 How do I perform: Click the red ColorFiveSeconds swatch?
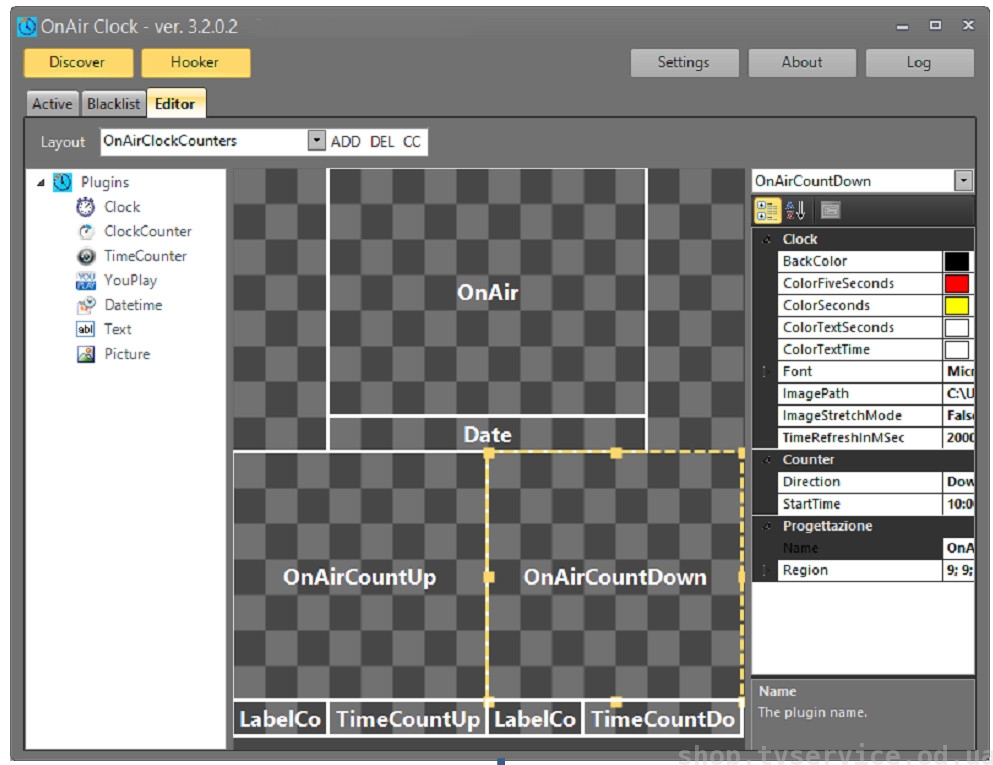(x=957, y=283)
